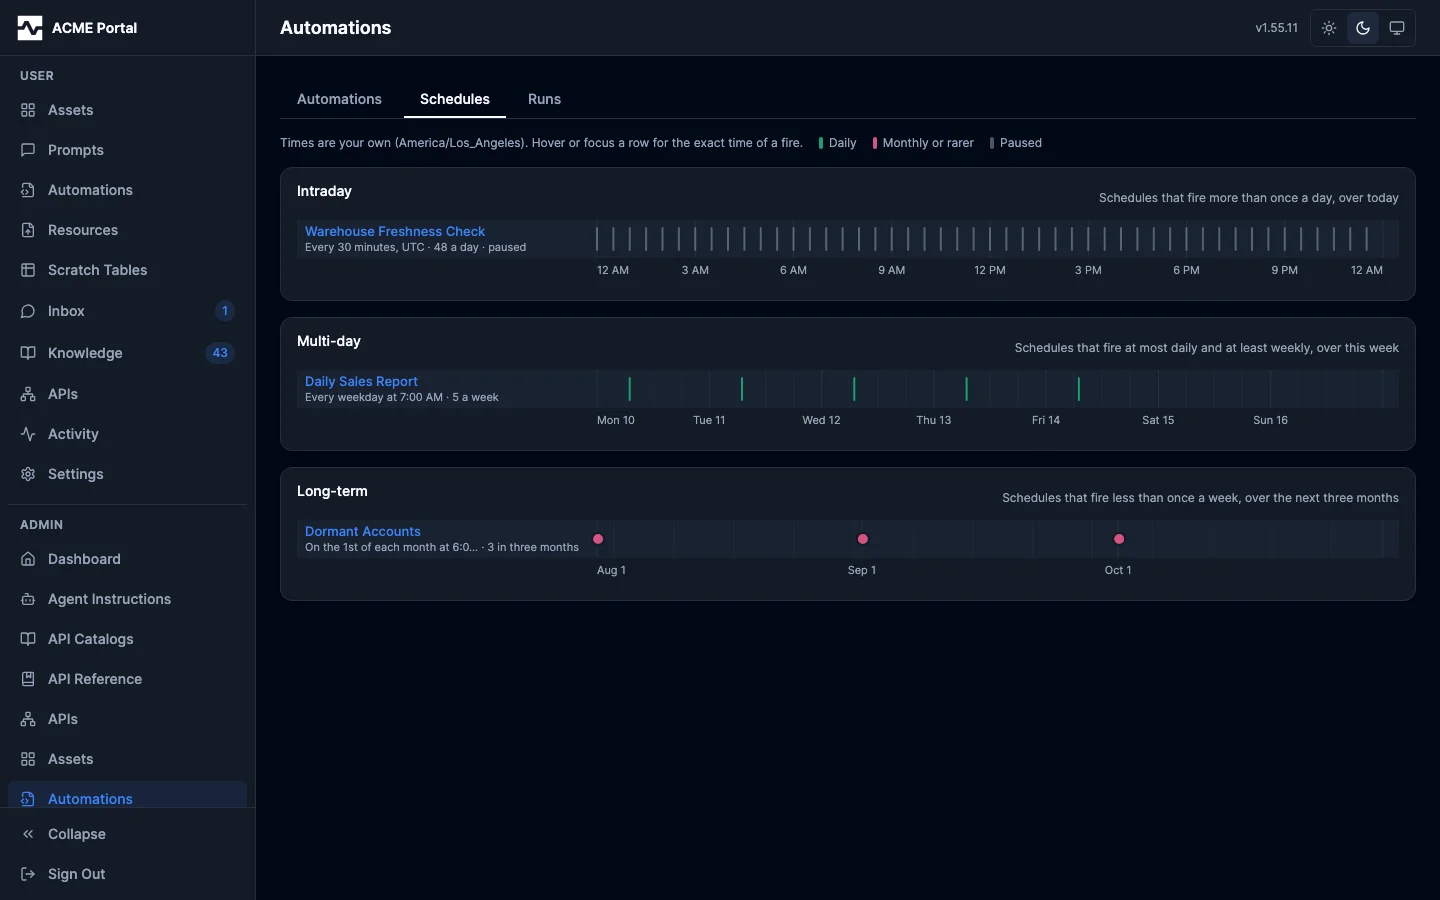
Task: Click APIs icon in User section
Action: [x=28, y=394]
